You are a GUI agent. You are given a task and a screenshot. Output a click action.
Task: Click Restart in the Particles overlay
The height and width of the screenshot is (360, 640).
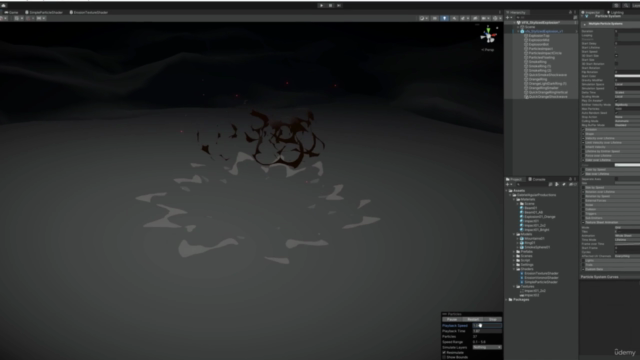tap(473, 320)
